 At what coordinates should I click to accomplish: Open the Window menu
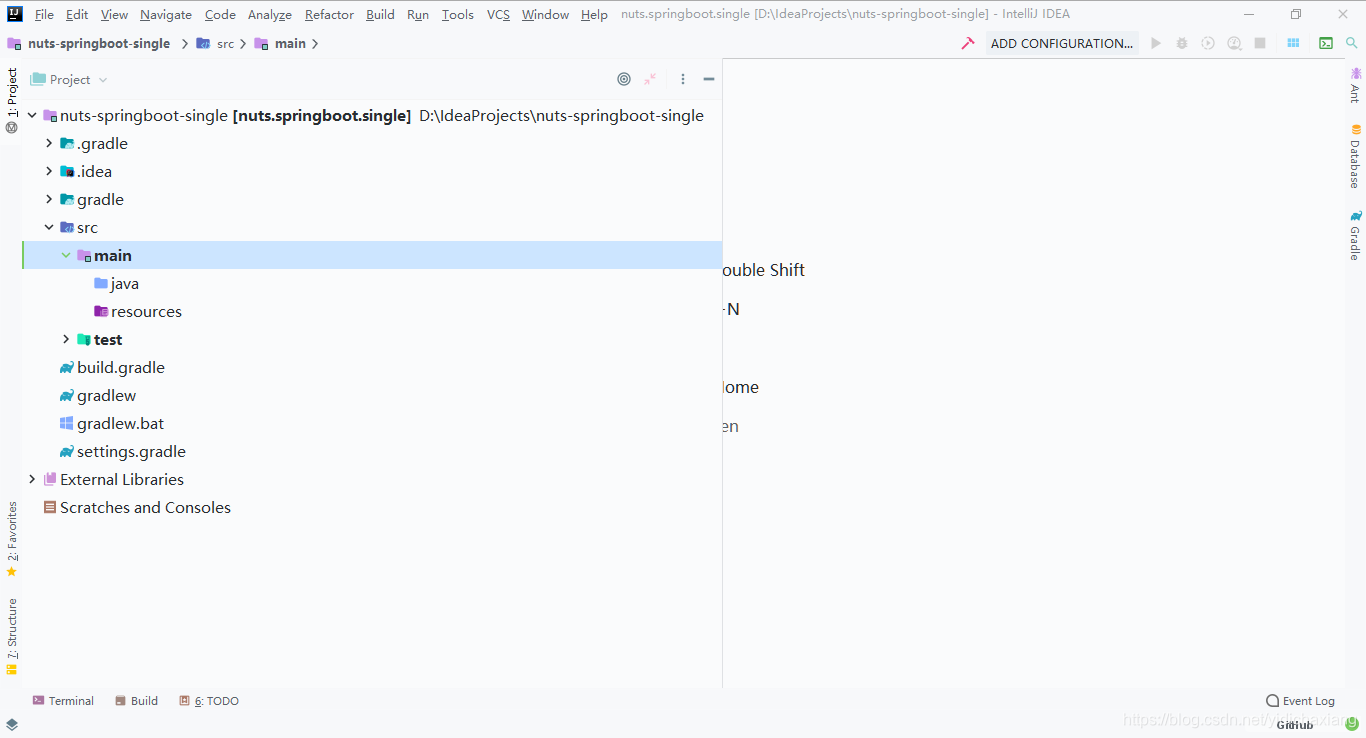pyautogui.click(x=545, y=14)
